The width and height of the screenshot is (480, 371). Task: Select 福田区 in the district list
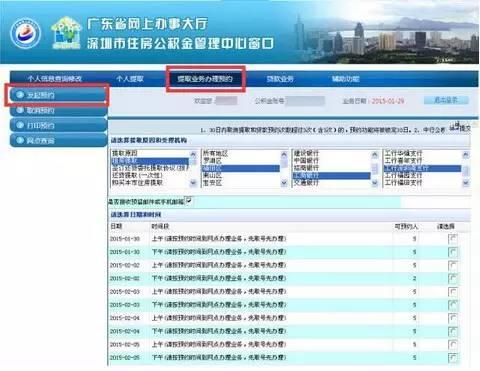241,168
